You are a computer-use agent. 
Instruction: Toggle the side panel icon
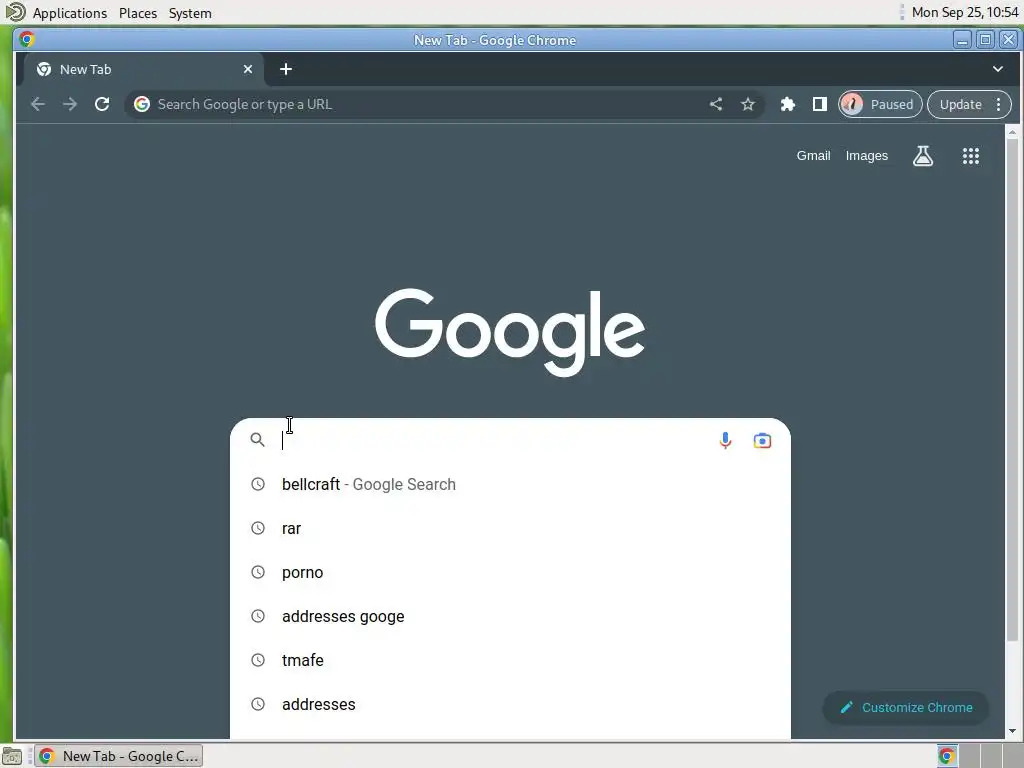click(x=820, y=104)
